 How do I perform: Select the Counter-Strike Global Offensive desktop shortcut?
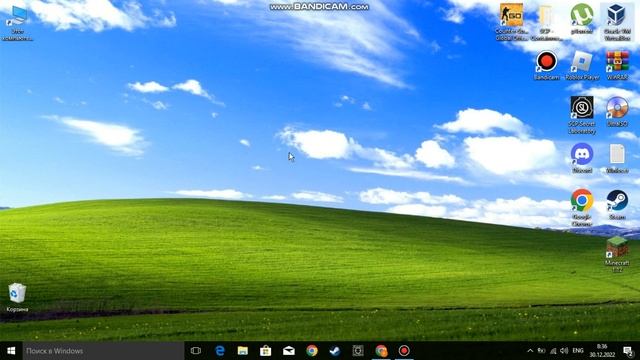(511, 22)
